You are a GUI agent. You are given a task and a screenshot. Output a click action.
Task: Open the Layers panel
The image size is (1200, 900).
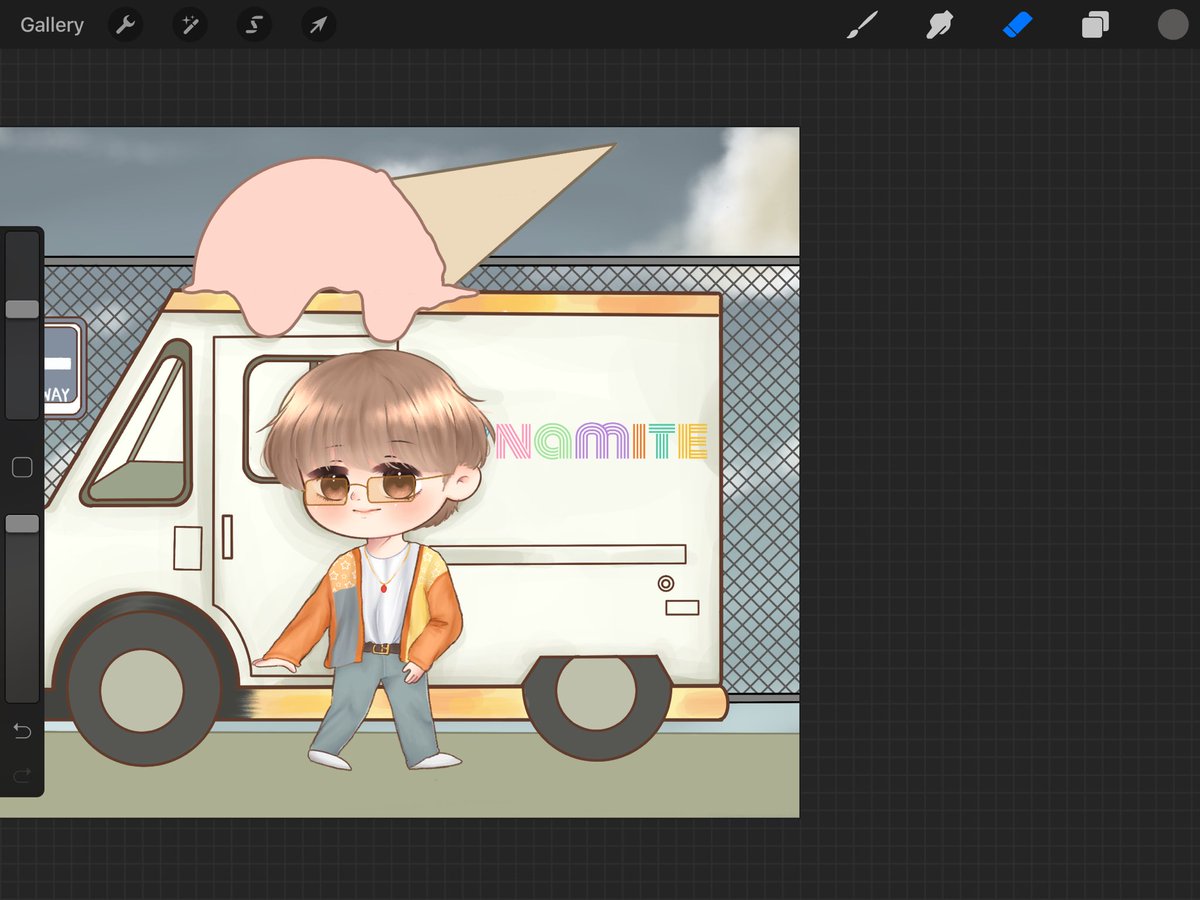tap(1095, 25)
